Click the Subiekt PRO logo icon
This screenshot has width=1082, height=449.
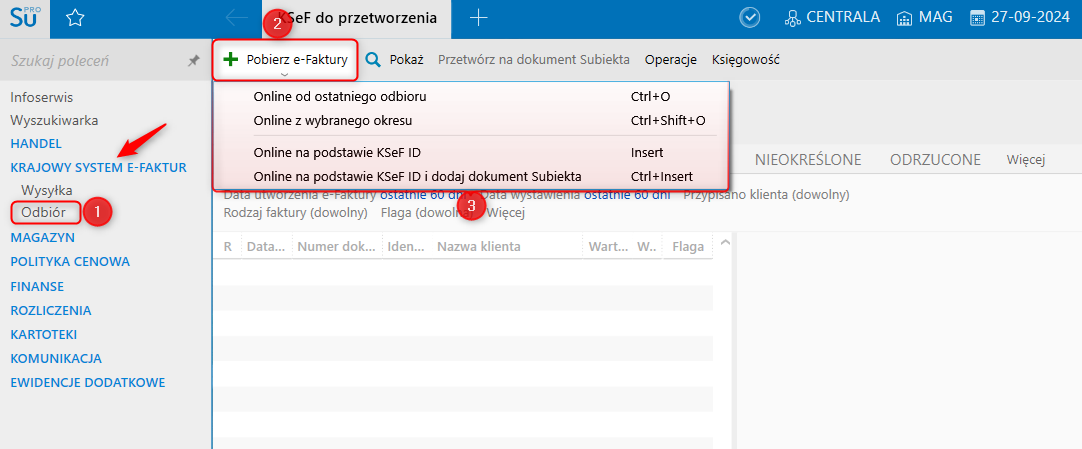coord(25,19)
